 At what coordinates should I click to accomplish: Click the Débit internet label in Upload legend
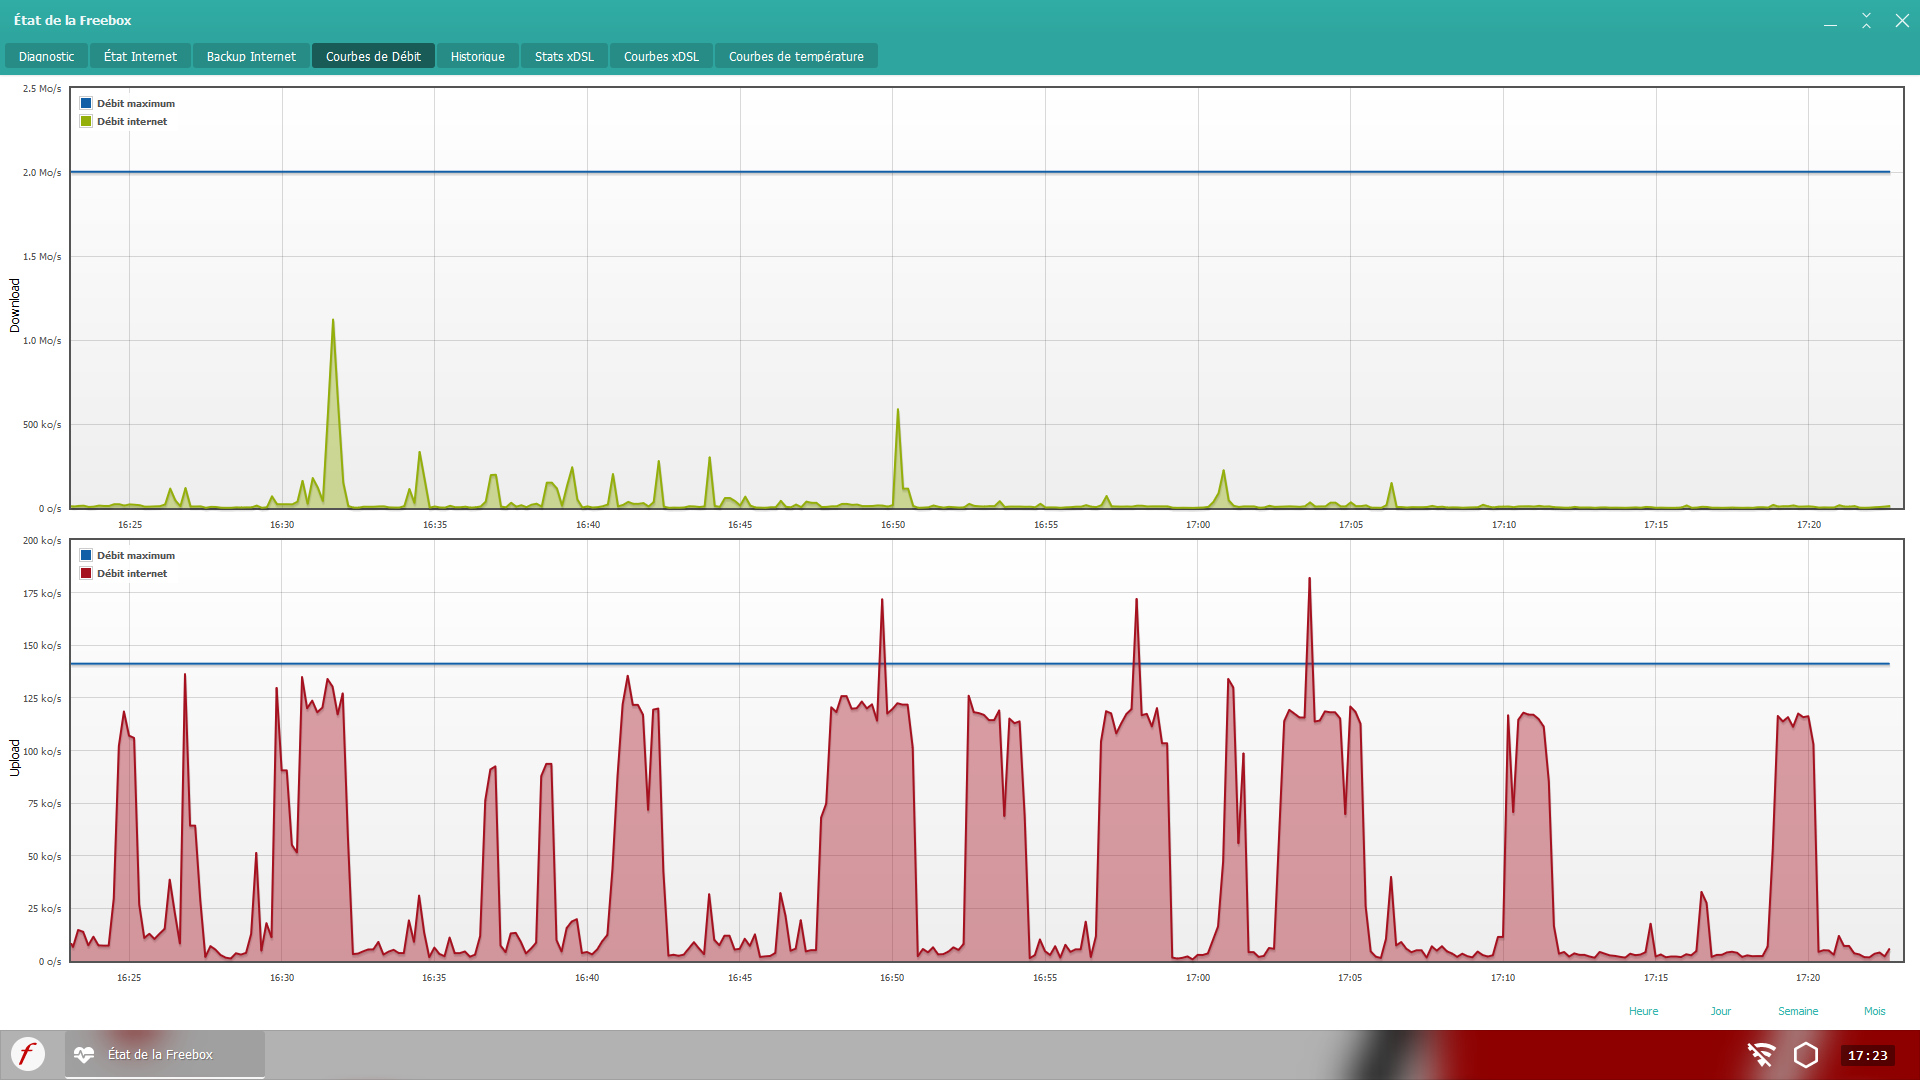pos(132,573)
